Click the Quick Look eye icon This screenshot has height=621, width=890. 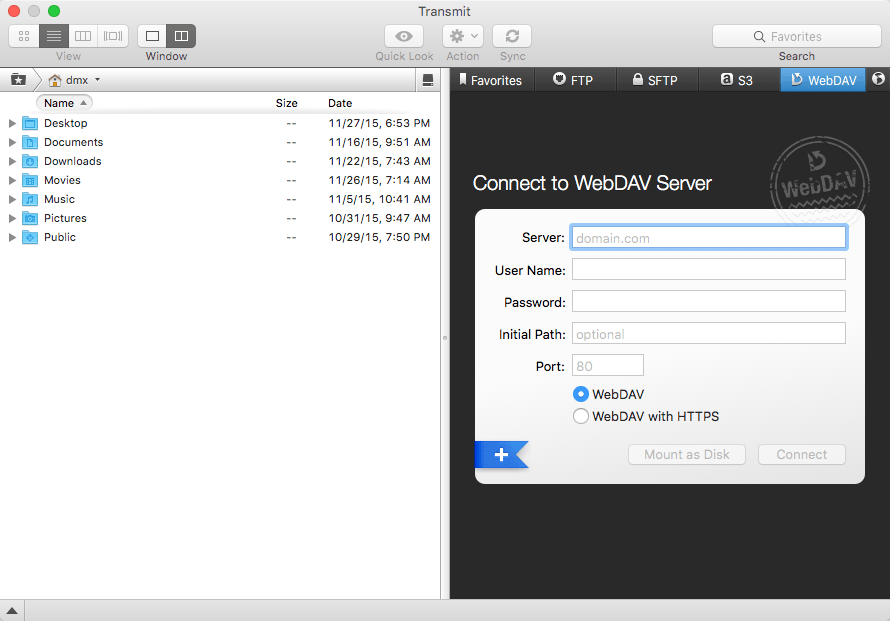(x=404, y=36)
